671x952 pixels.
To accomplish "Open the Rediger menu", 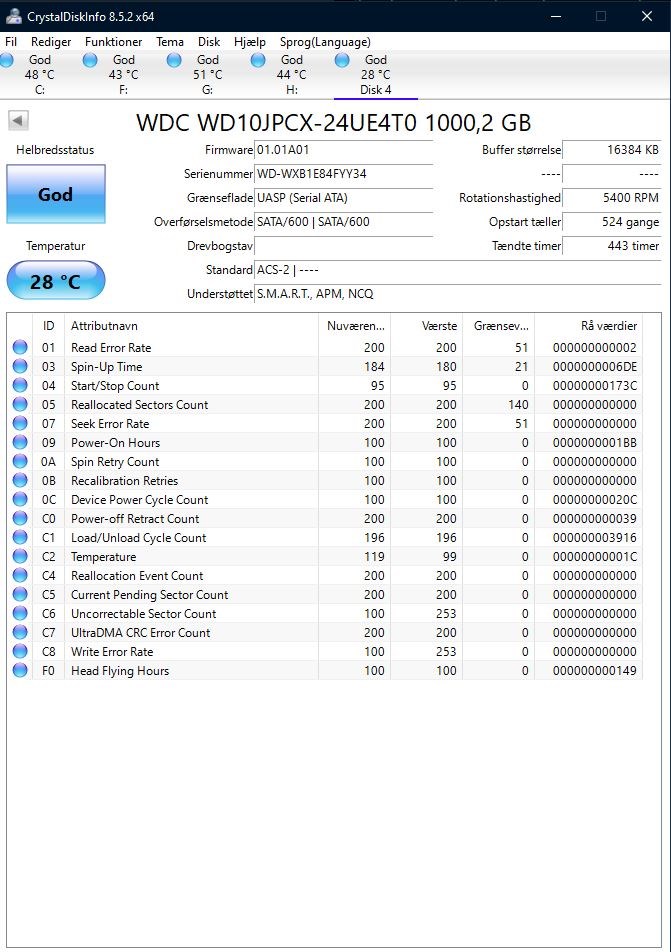I will click(x=51, y=42).
